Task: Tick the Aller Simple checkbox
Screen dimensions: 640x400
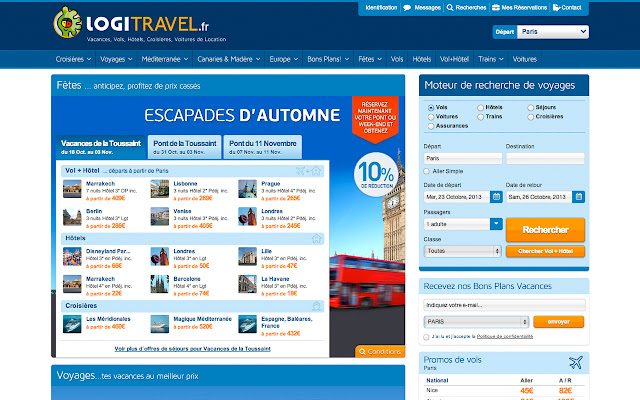Action: [427, 171]
